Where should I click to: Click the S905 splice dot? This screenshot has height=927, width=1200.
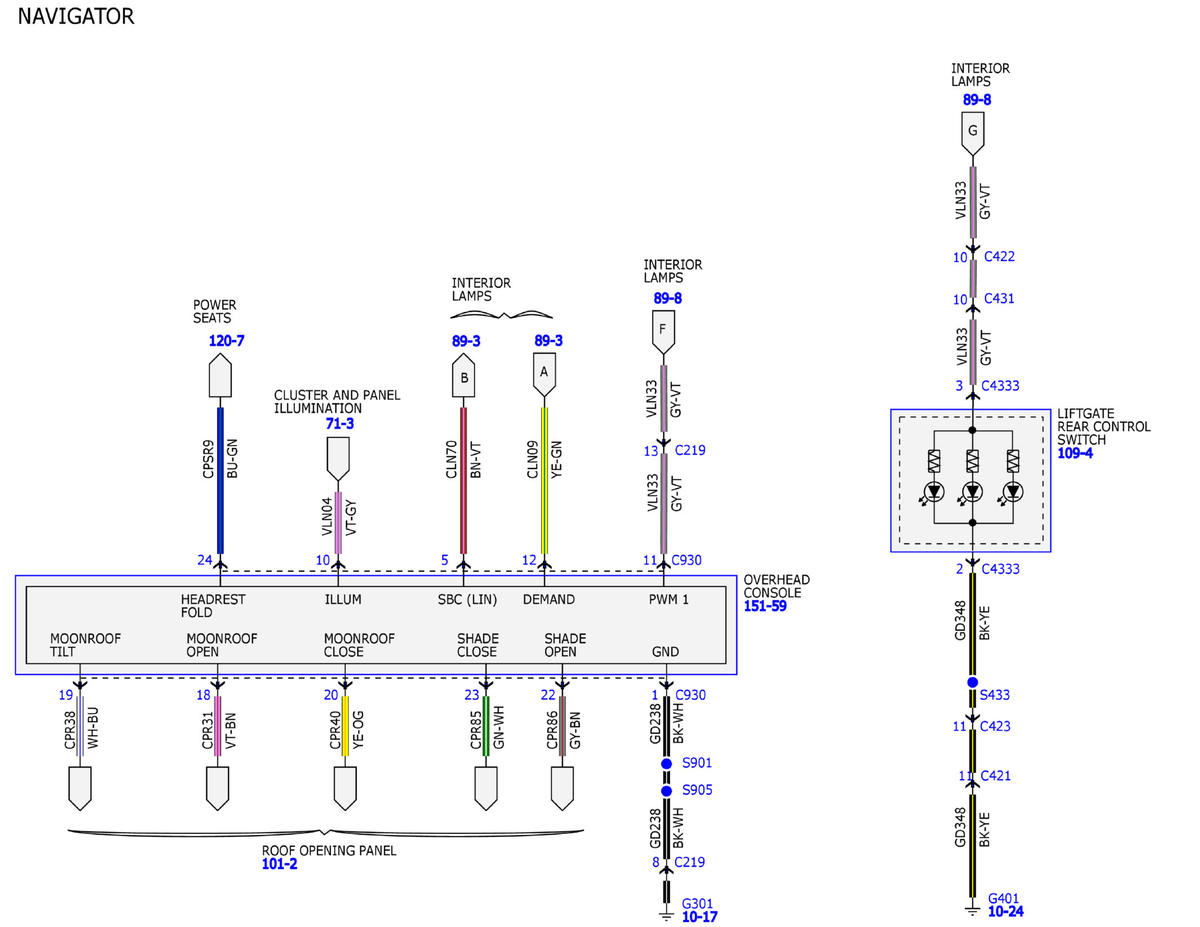coord(667,790)
